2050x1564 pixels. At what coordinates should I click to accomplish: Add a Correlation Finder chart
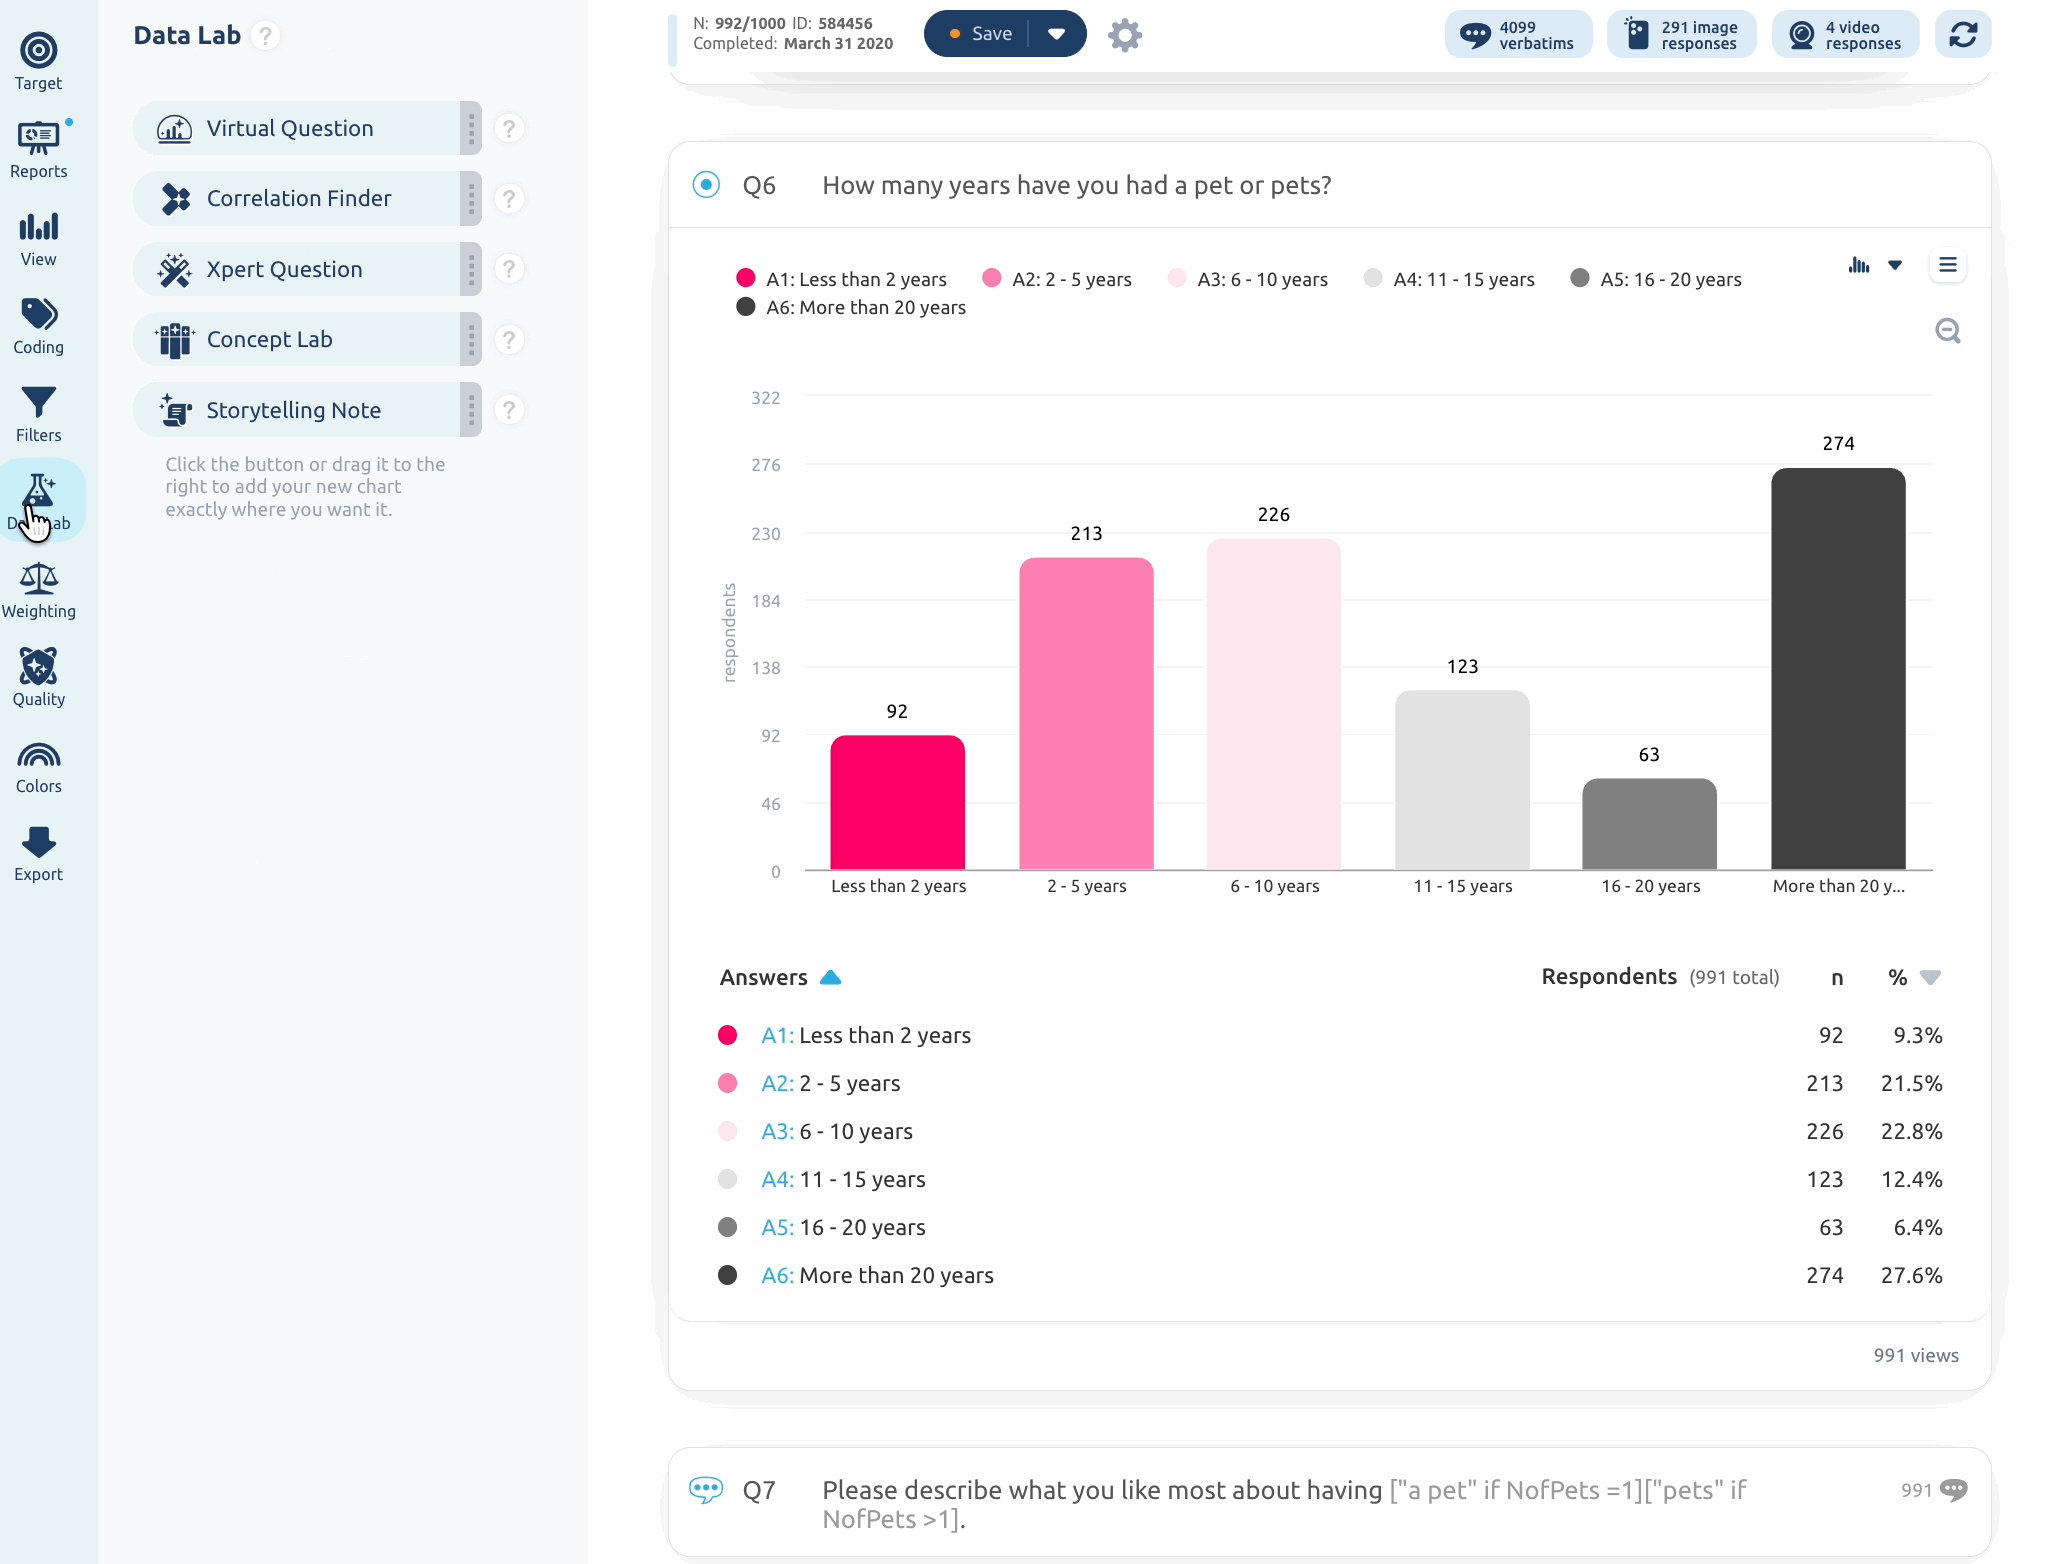point(306,199)
